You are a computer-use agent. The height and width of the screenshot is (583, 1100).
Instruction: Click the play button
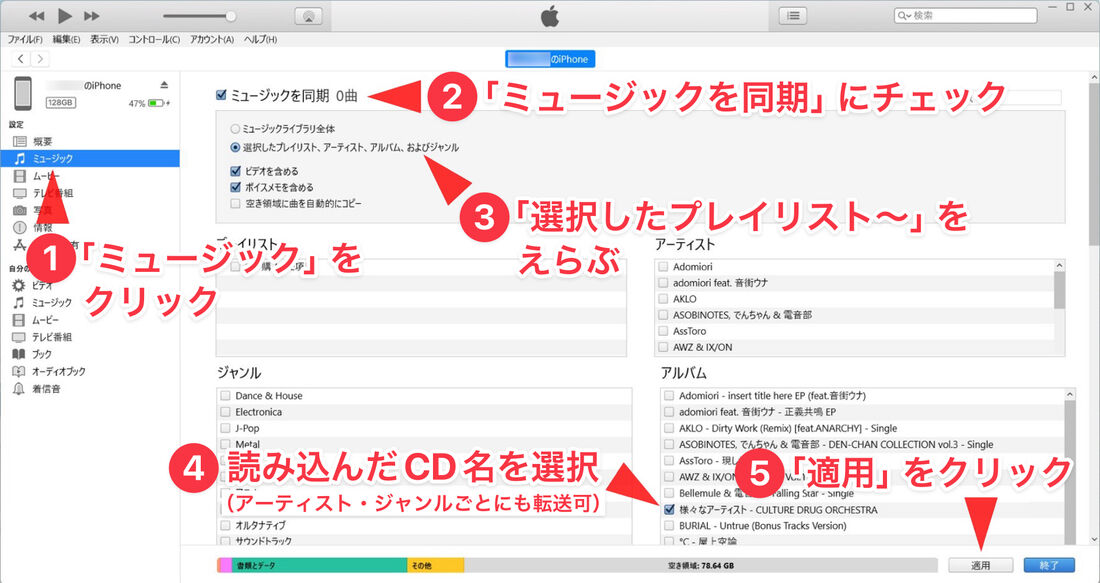(65, 15)
